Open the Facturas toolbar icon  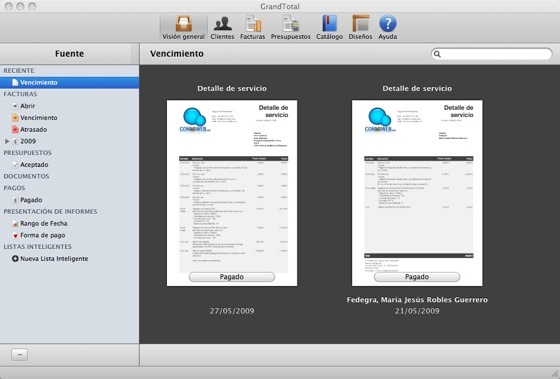click(252, 27)
